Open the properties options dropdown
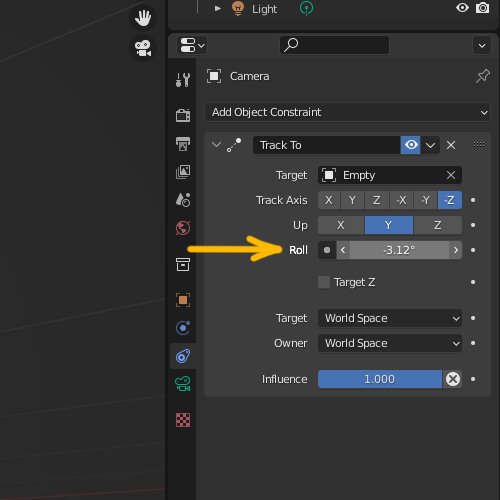 pos(482,45)
